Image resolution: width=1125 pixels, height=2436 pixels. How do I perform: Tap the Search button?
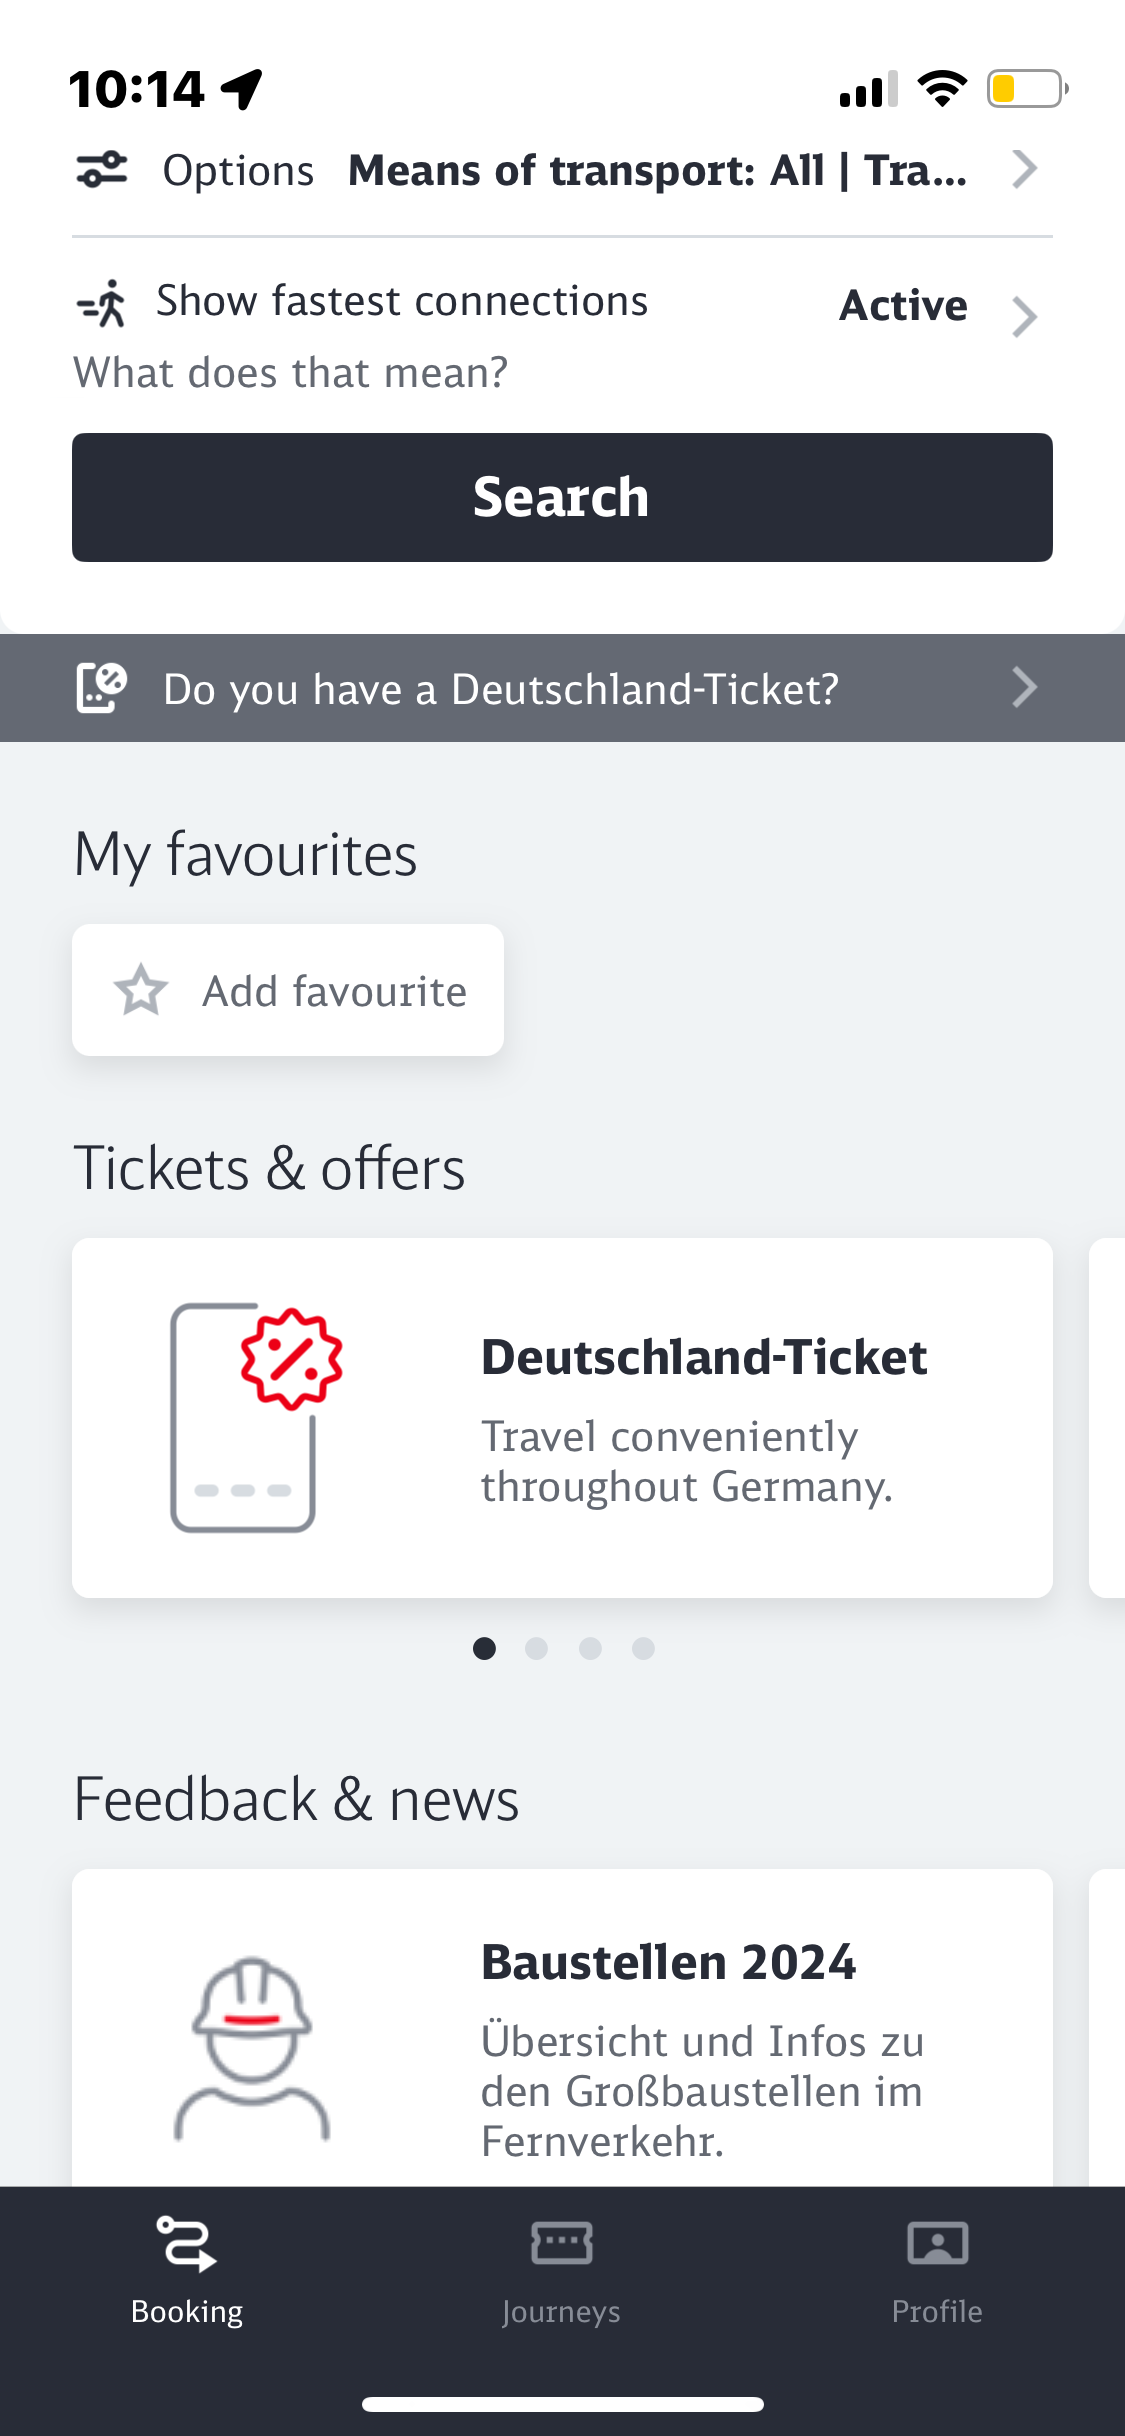pos(562,497)
